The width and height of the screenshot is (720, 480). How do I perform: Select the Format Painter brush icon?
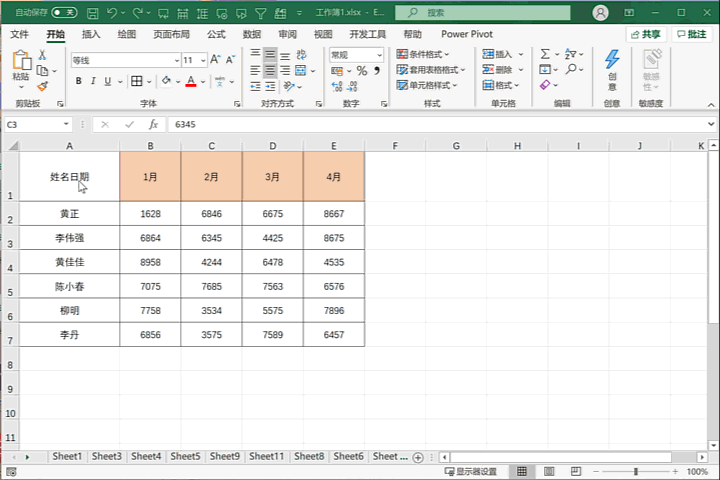(x=42, y=86)
